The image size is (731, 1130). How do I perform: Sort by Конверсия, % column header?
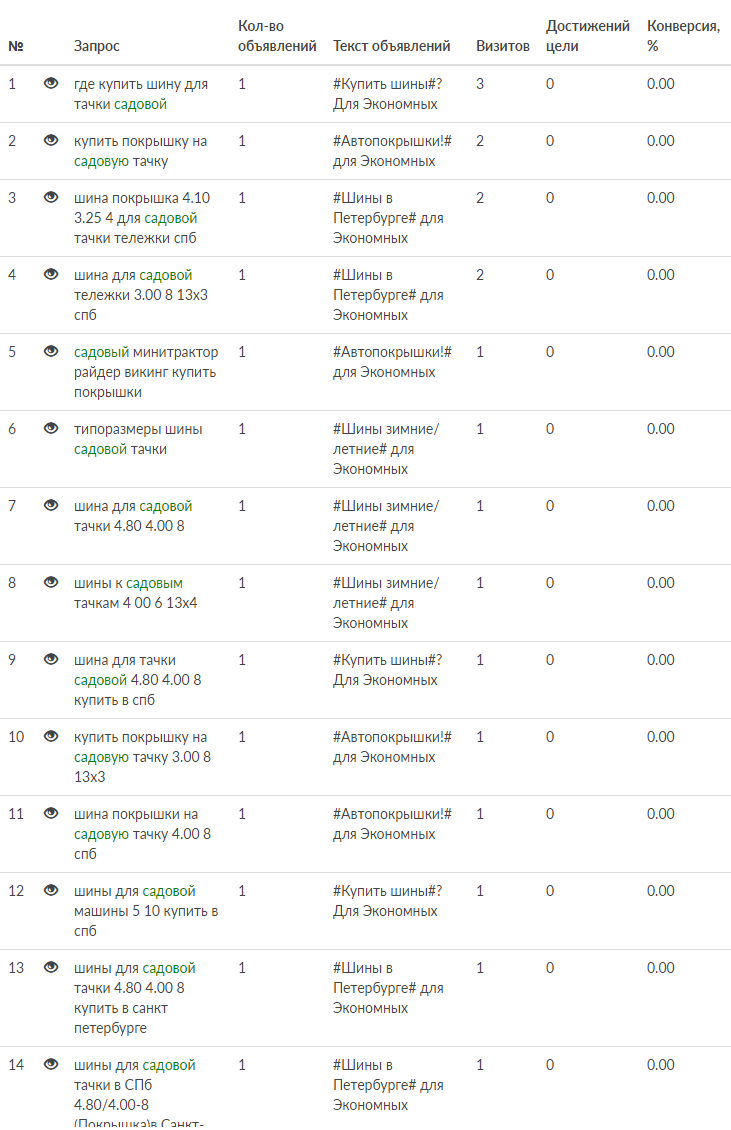pyautogui.click(x=683, y=36)
